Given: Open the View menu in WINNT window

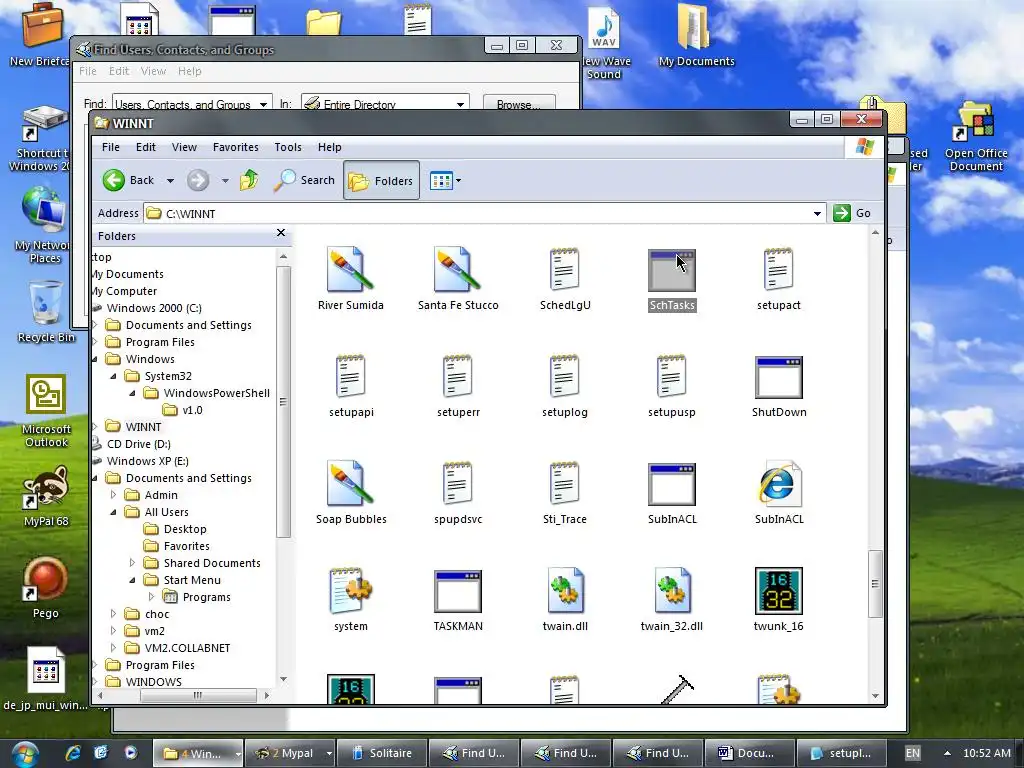Looking at the screenshot, I should coord(184,147).
